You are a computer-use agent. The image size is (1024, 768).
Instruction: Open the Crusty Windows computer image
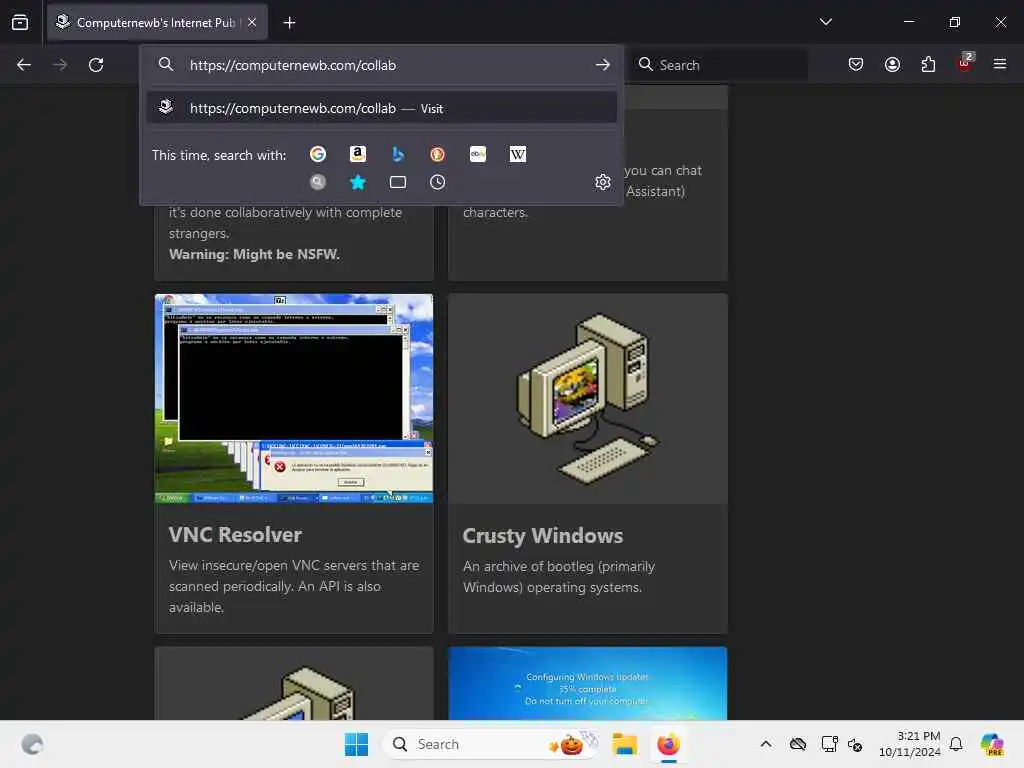(588, 398)
